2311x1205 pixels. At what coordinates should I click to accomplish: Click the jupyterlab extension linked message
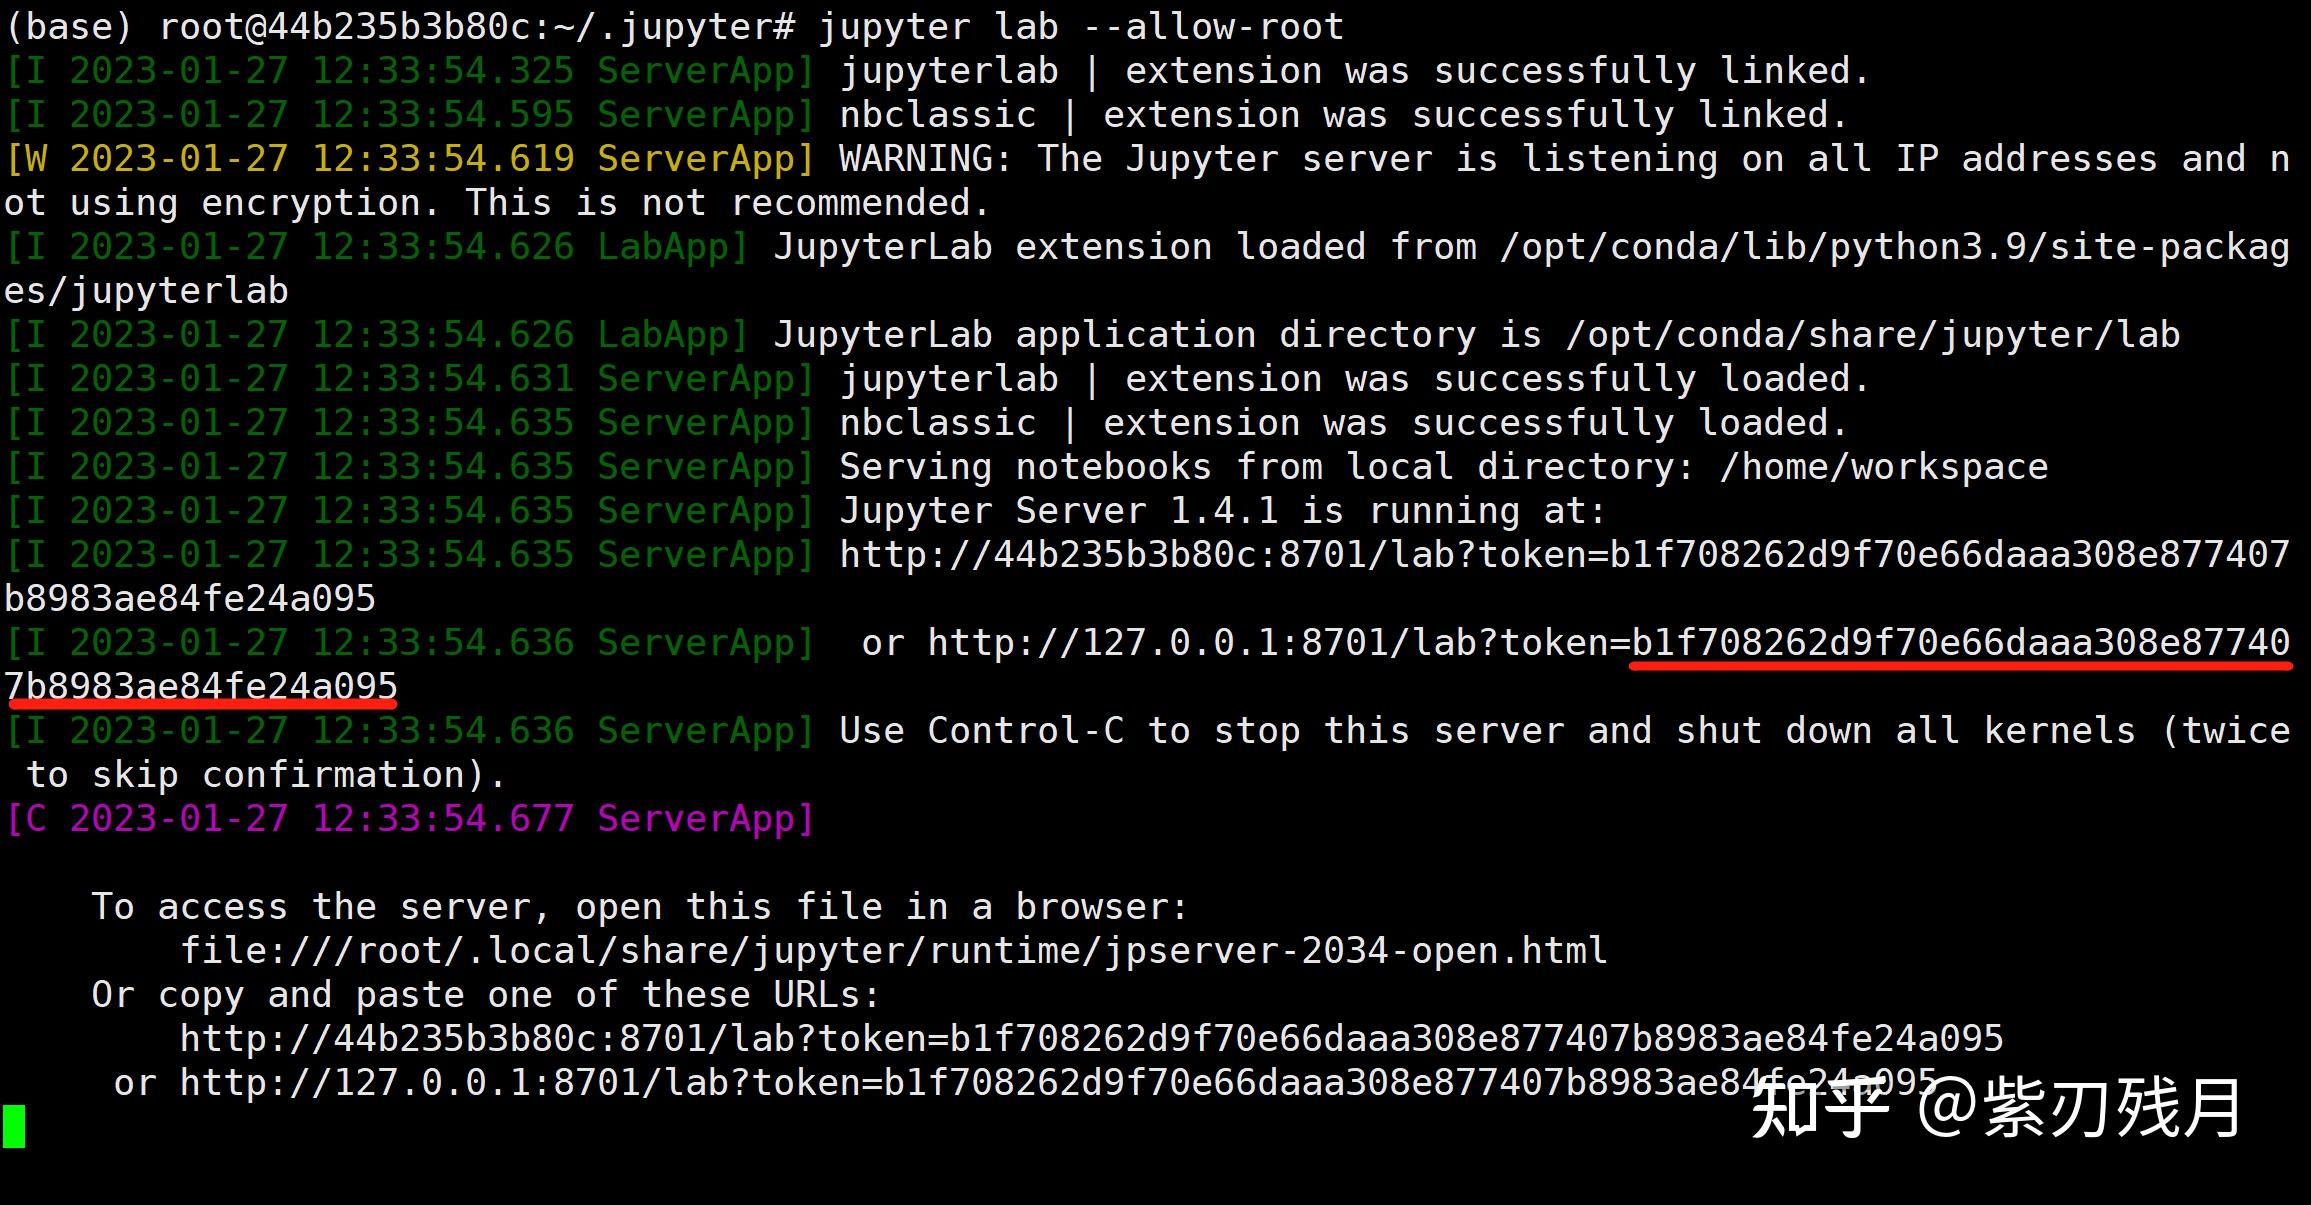point(1350,70)
